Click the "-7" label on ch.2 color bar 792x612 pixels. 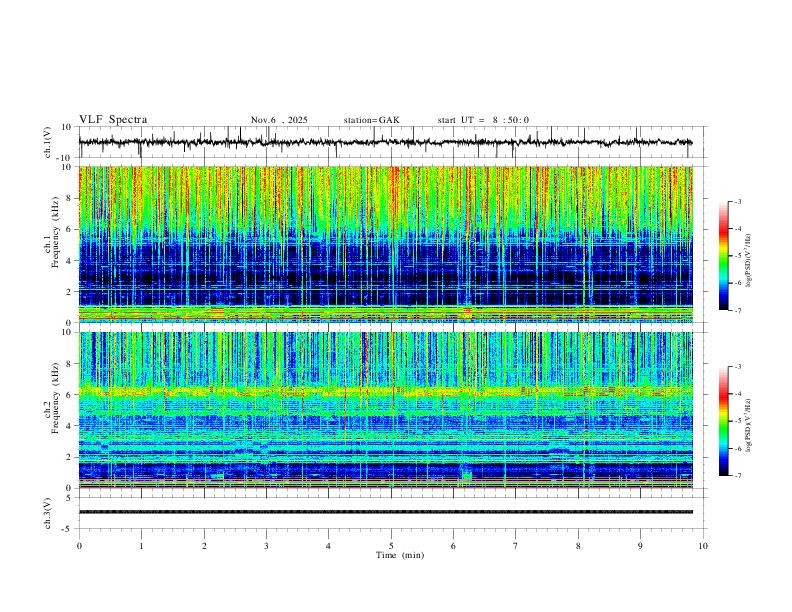tap(738, 476)
